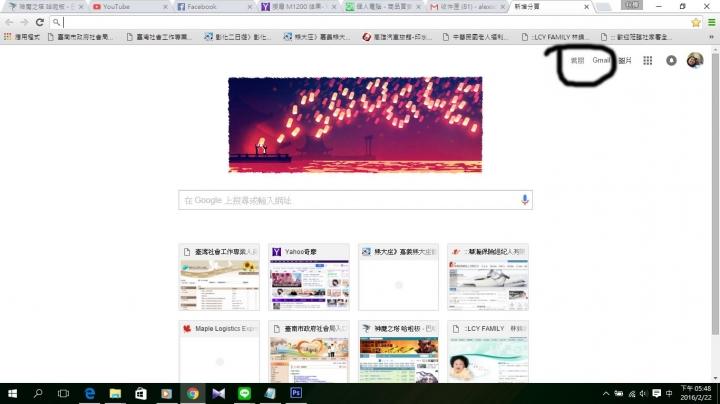This screenshot has width=720, height=404.
Task: Switch to the Gmail inbox tab
Action: point(468,6)
